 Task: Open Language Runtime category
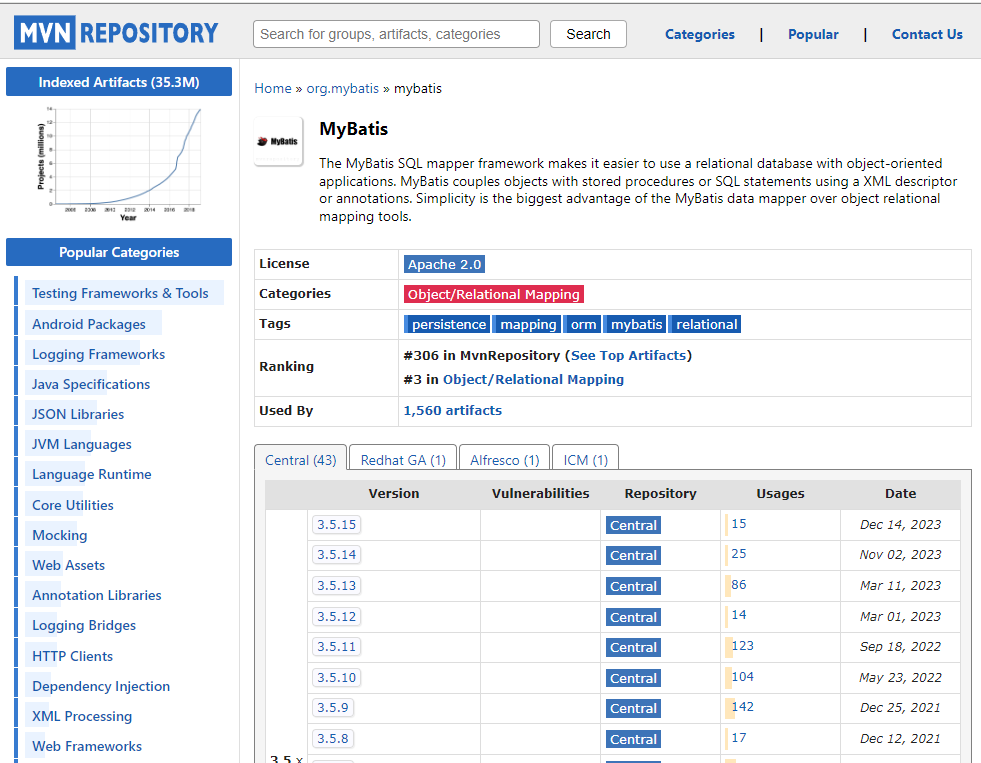point(91,474)
